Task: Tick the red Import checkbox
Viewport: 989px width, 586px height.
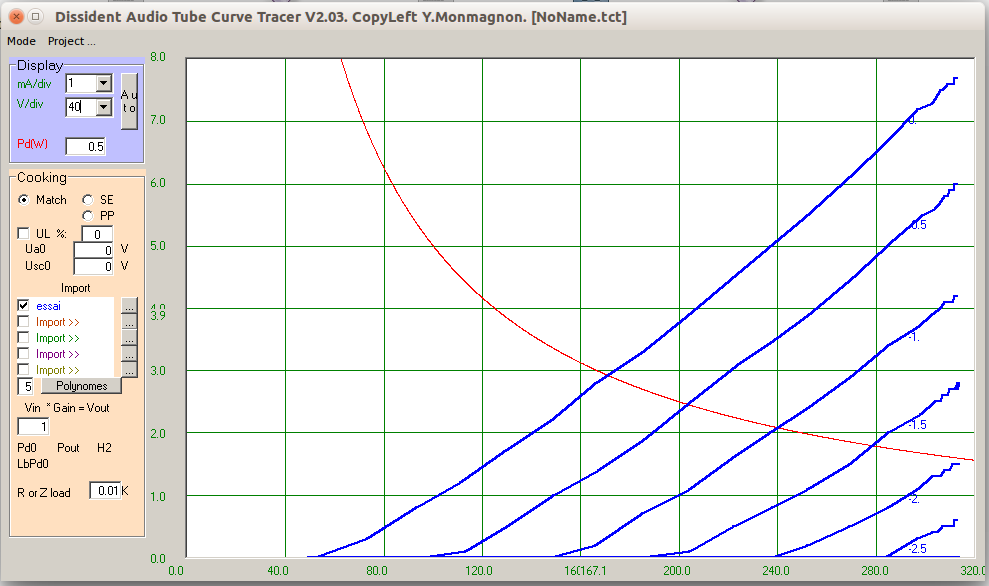Action: [x=24, y=322]
